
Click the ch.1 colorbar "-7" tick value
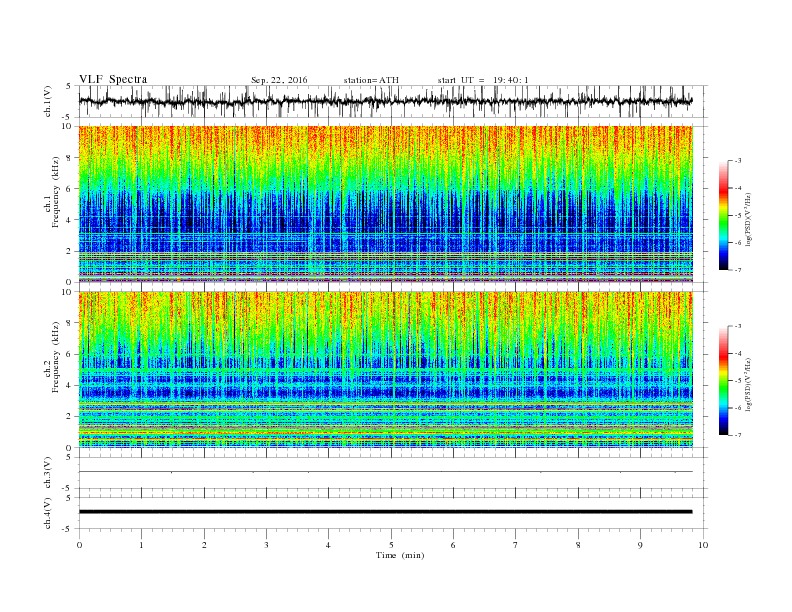pyautogui.click(x=738, y=270)
